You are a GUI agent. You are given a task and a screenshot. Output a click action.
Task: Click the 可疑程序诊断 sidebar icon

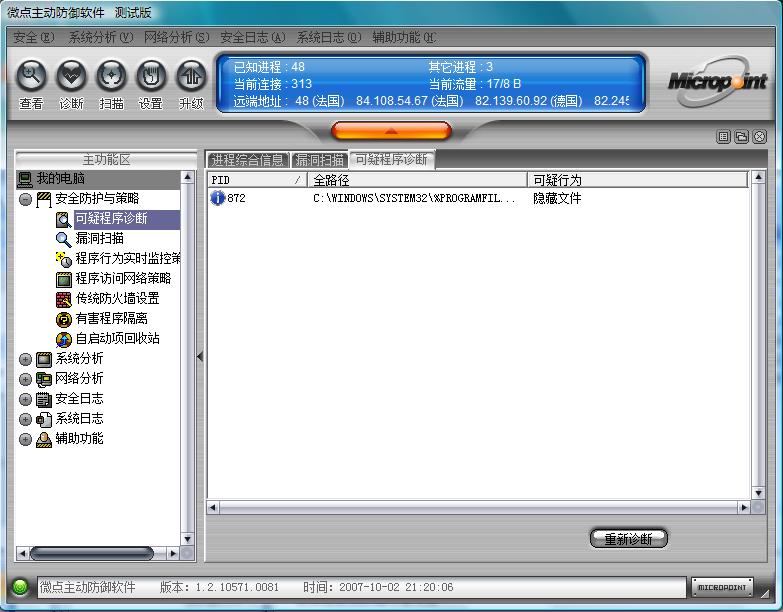pyautogui.click(x=63, y=219)
